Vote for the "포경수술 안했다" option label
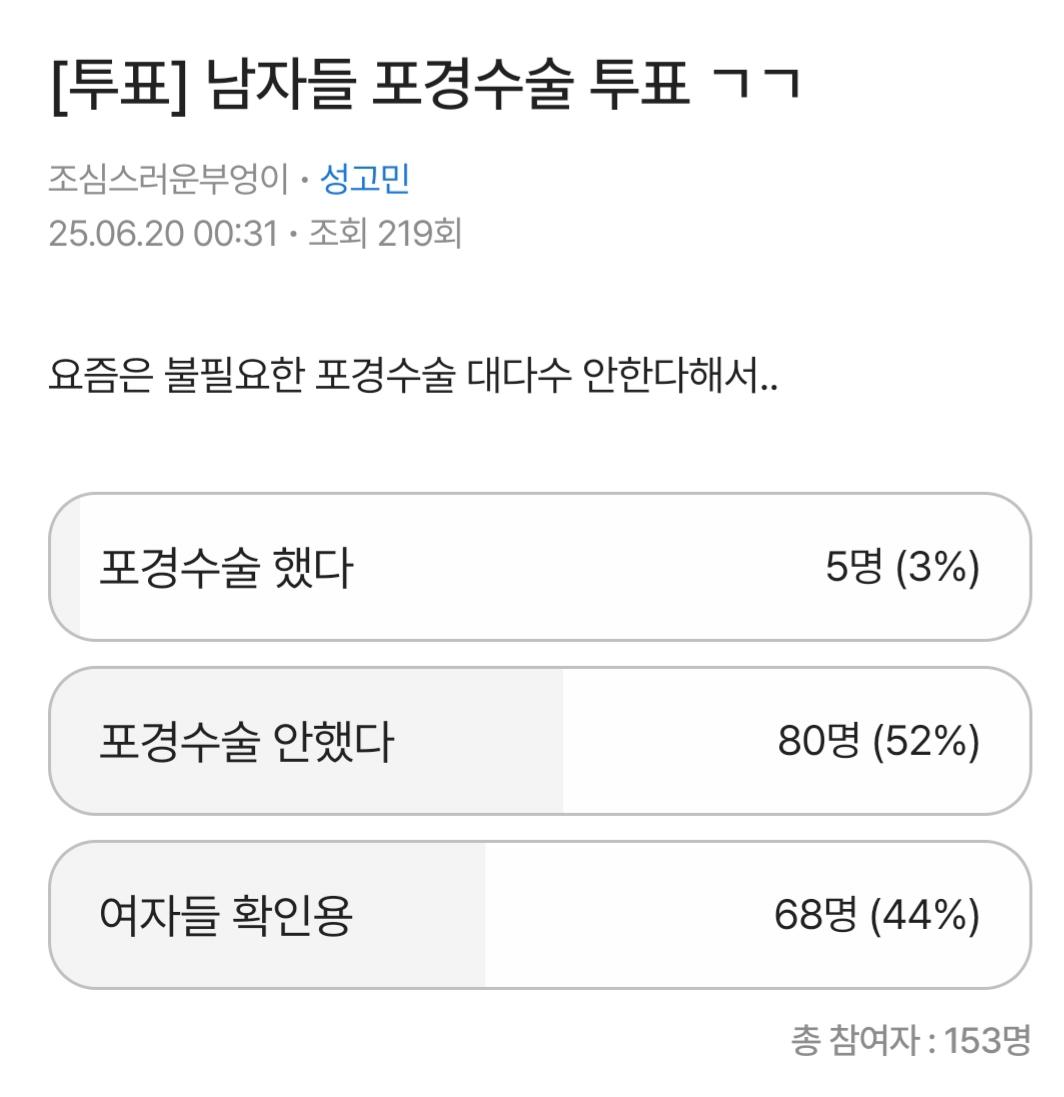 point(247,742)
